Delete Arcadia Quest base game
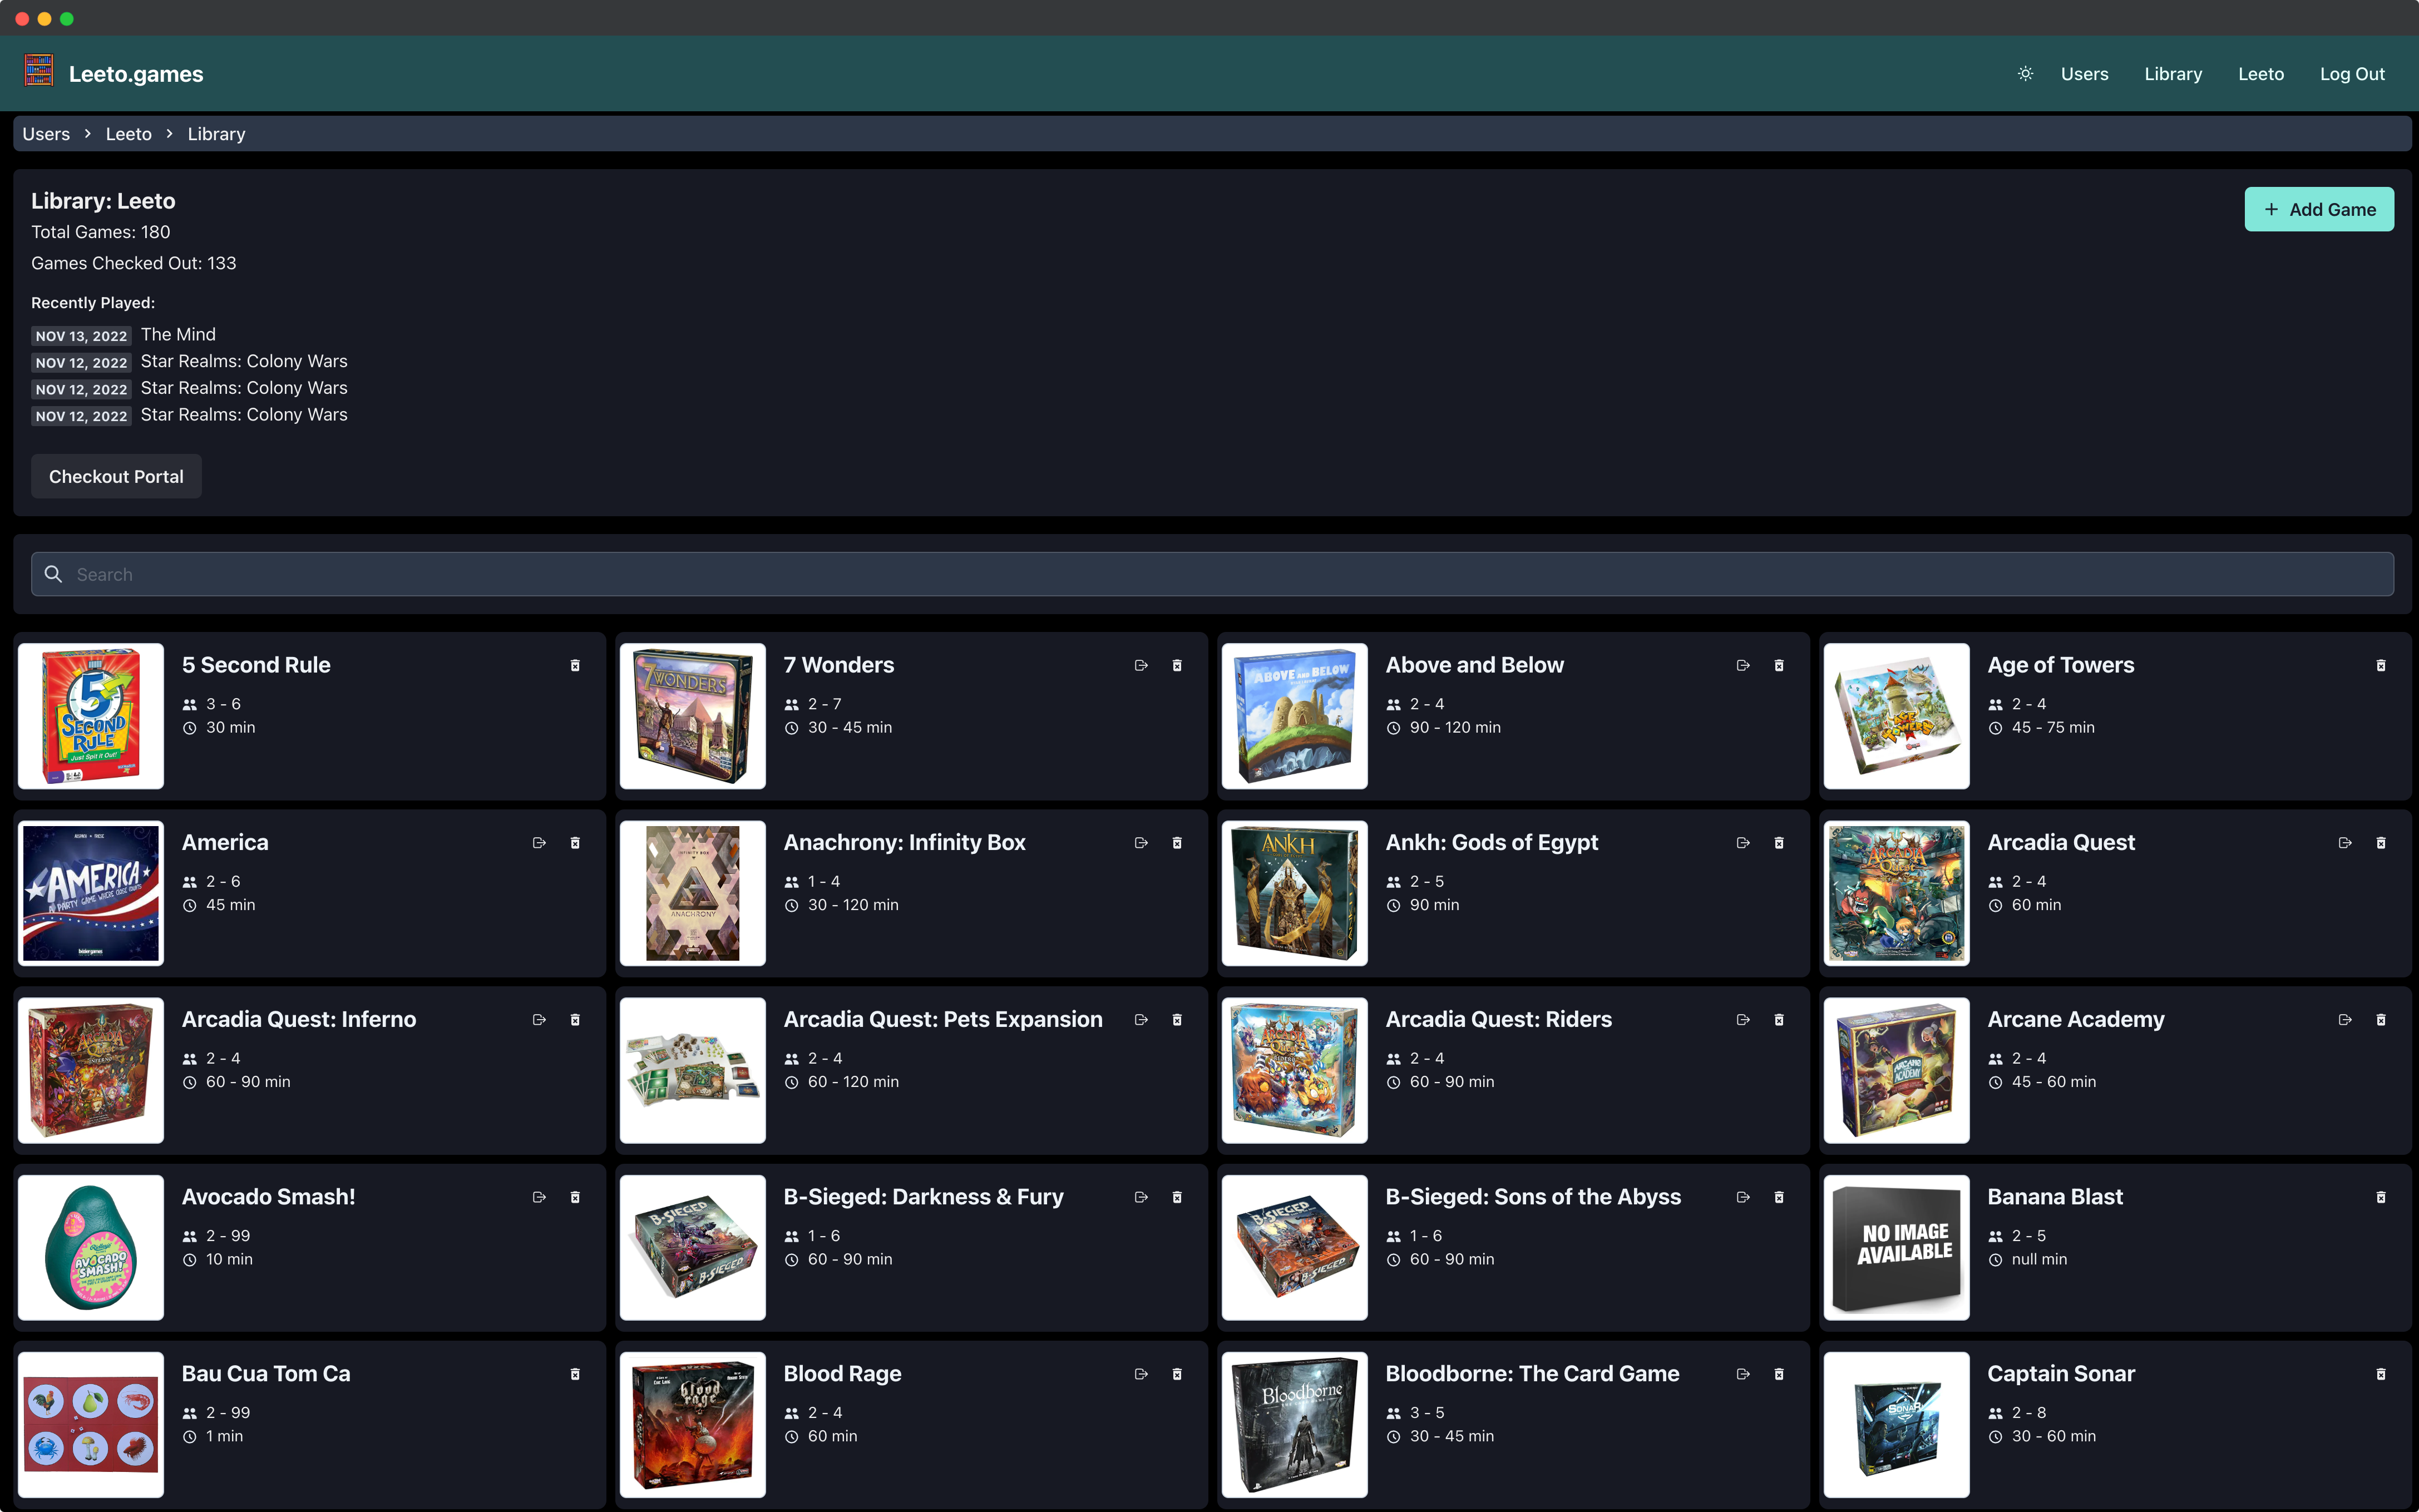 pyautogui.click(x=2381, y=843)
